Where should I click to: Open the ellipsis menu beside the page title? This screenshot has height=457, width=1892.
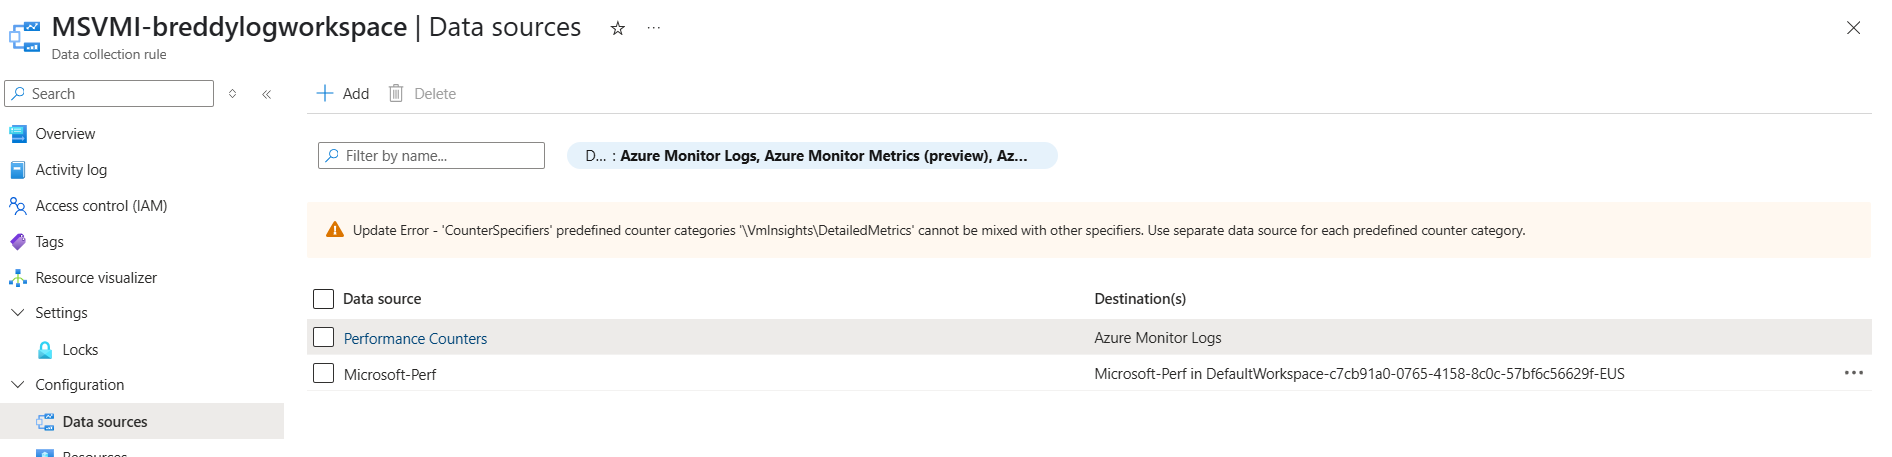tap(654, 28)
